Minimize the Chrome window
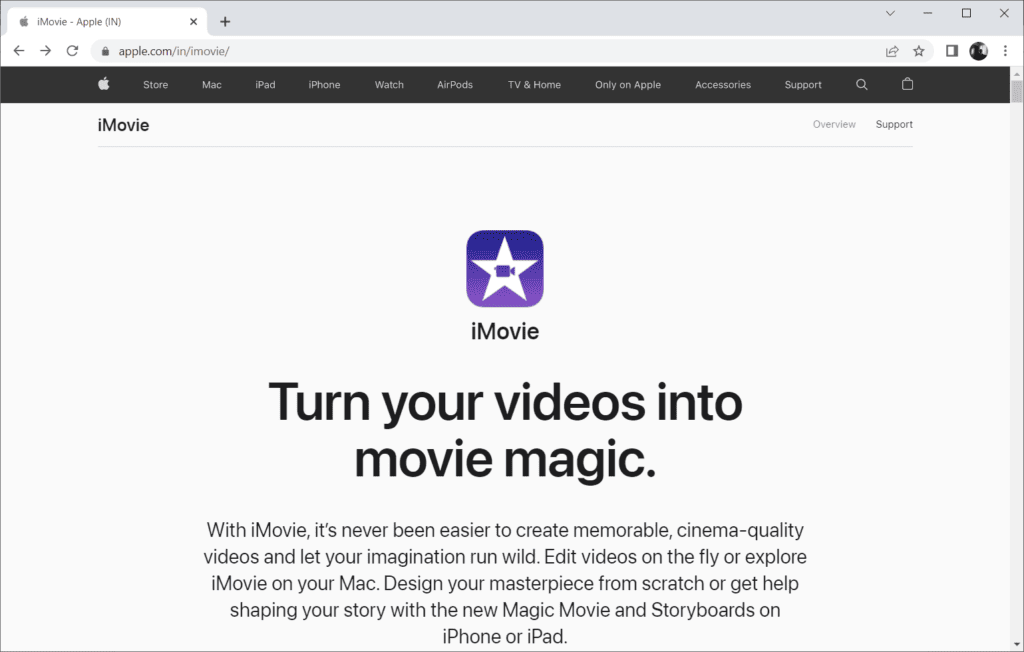This screenshot has width=1024, height=652. pos(927,13)
